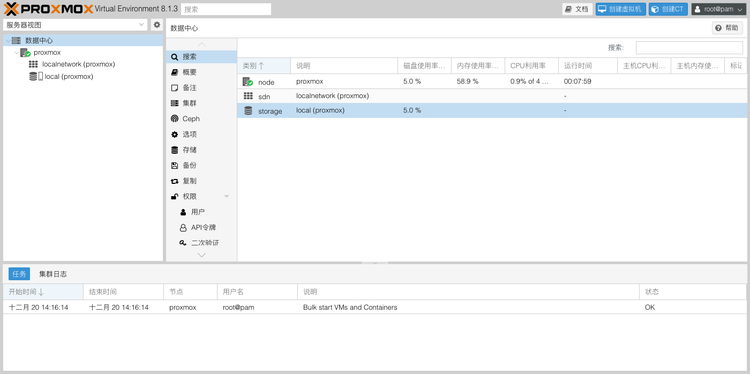Open the 选项 options menu item
This screenshot has width=750, height=374.
[x=201, y=134]
